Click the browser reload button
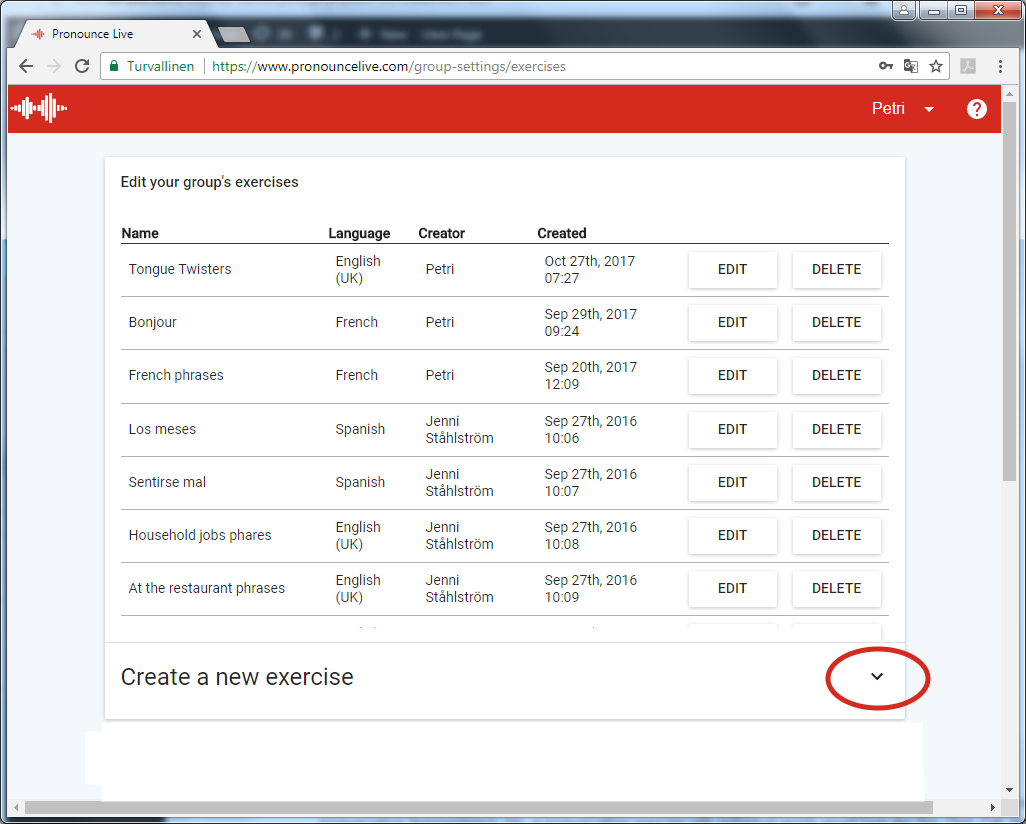The height and width of the screenshot is (824, 1026). (x=82, y=66)
